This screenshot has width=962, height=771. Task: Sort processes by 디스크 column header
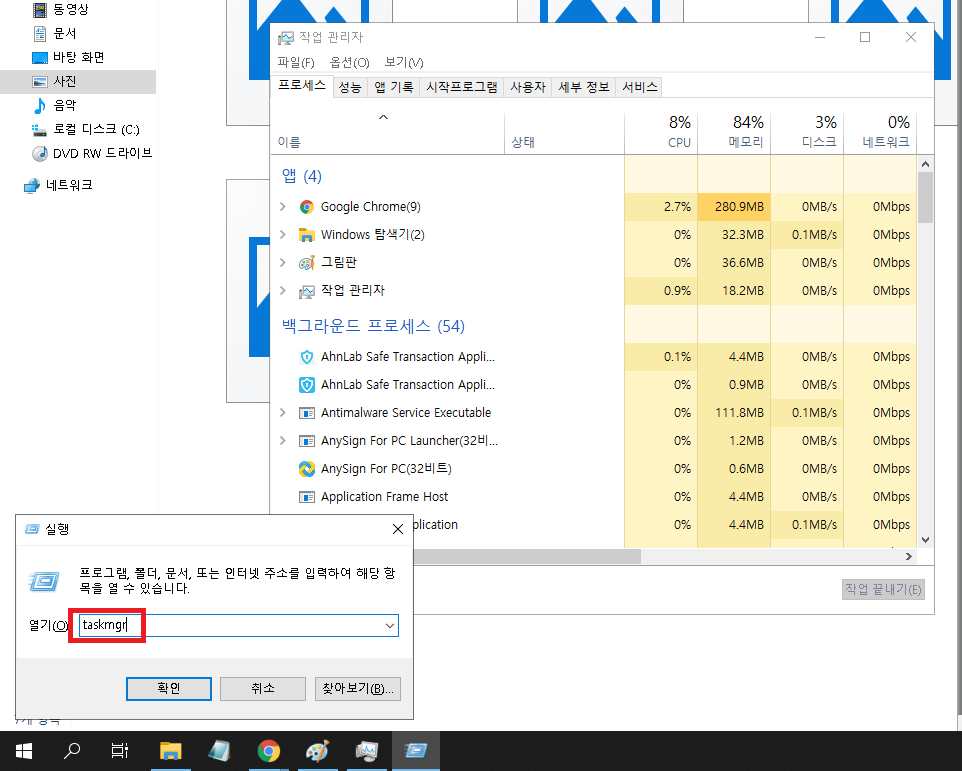click(807, 132)
